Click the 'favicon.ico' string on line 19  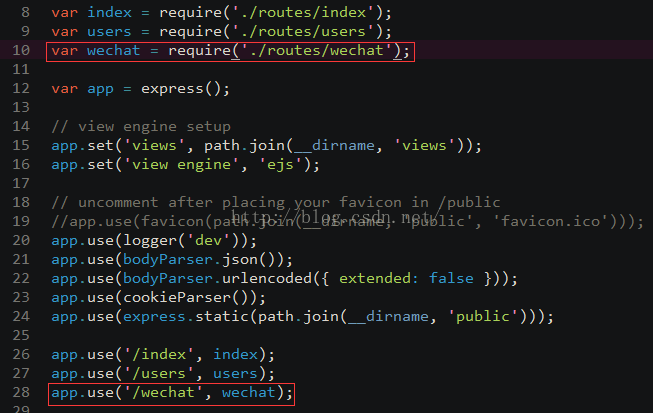tap(551, 221)
